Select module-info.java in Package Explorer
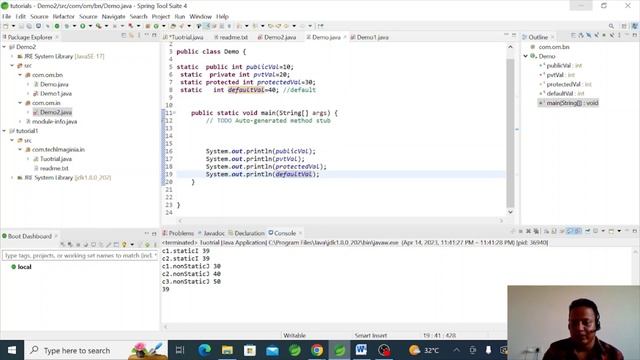The image size is (640, 360). 51,122
